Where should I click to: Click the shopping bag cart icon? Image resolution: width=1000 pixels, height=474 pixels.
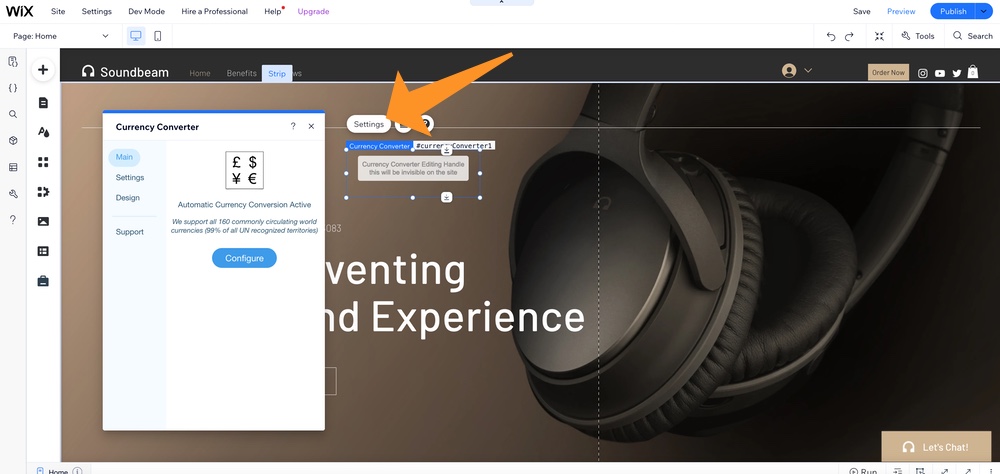click(x=973, y=71)
